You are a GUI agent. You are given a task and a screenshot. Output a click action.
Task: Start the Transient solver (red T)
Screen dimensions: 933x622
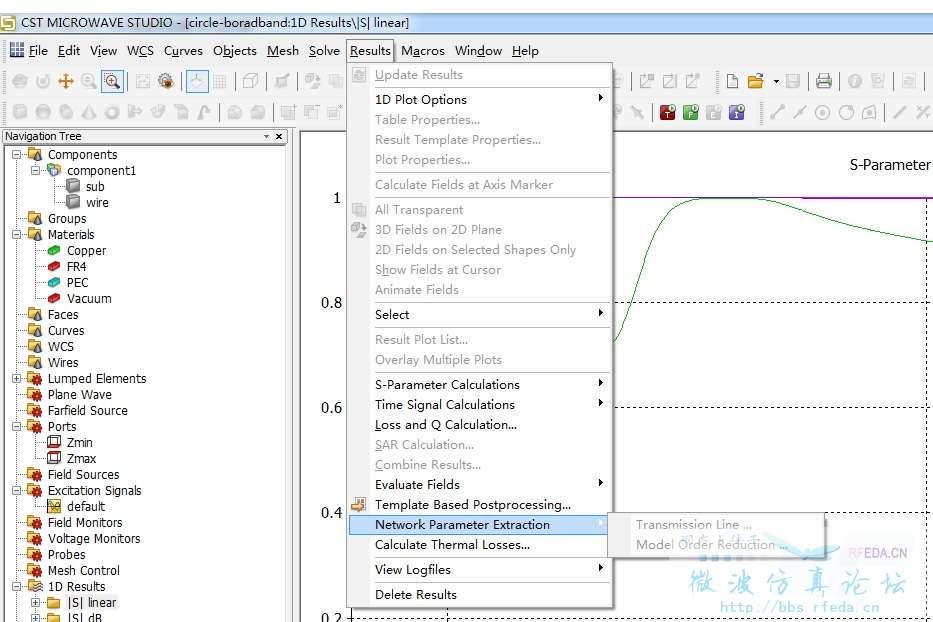(x=668, y=112)
